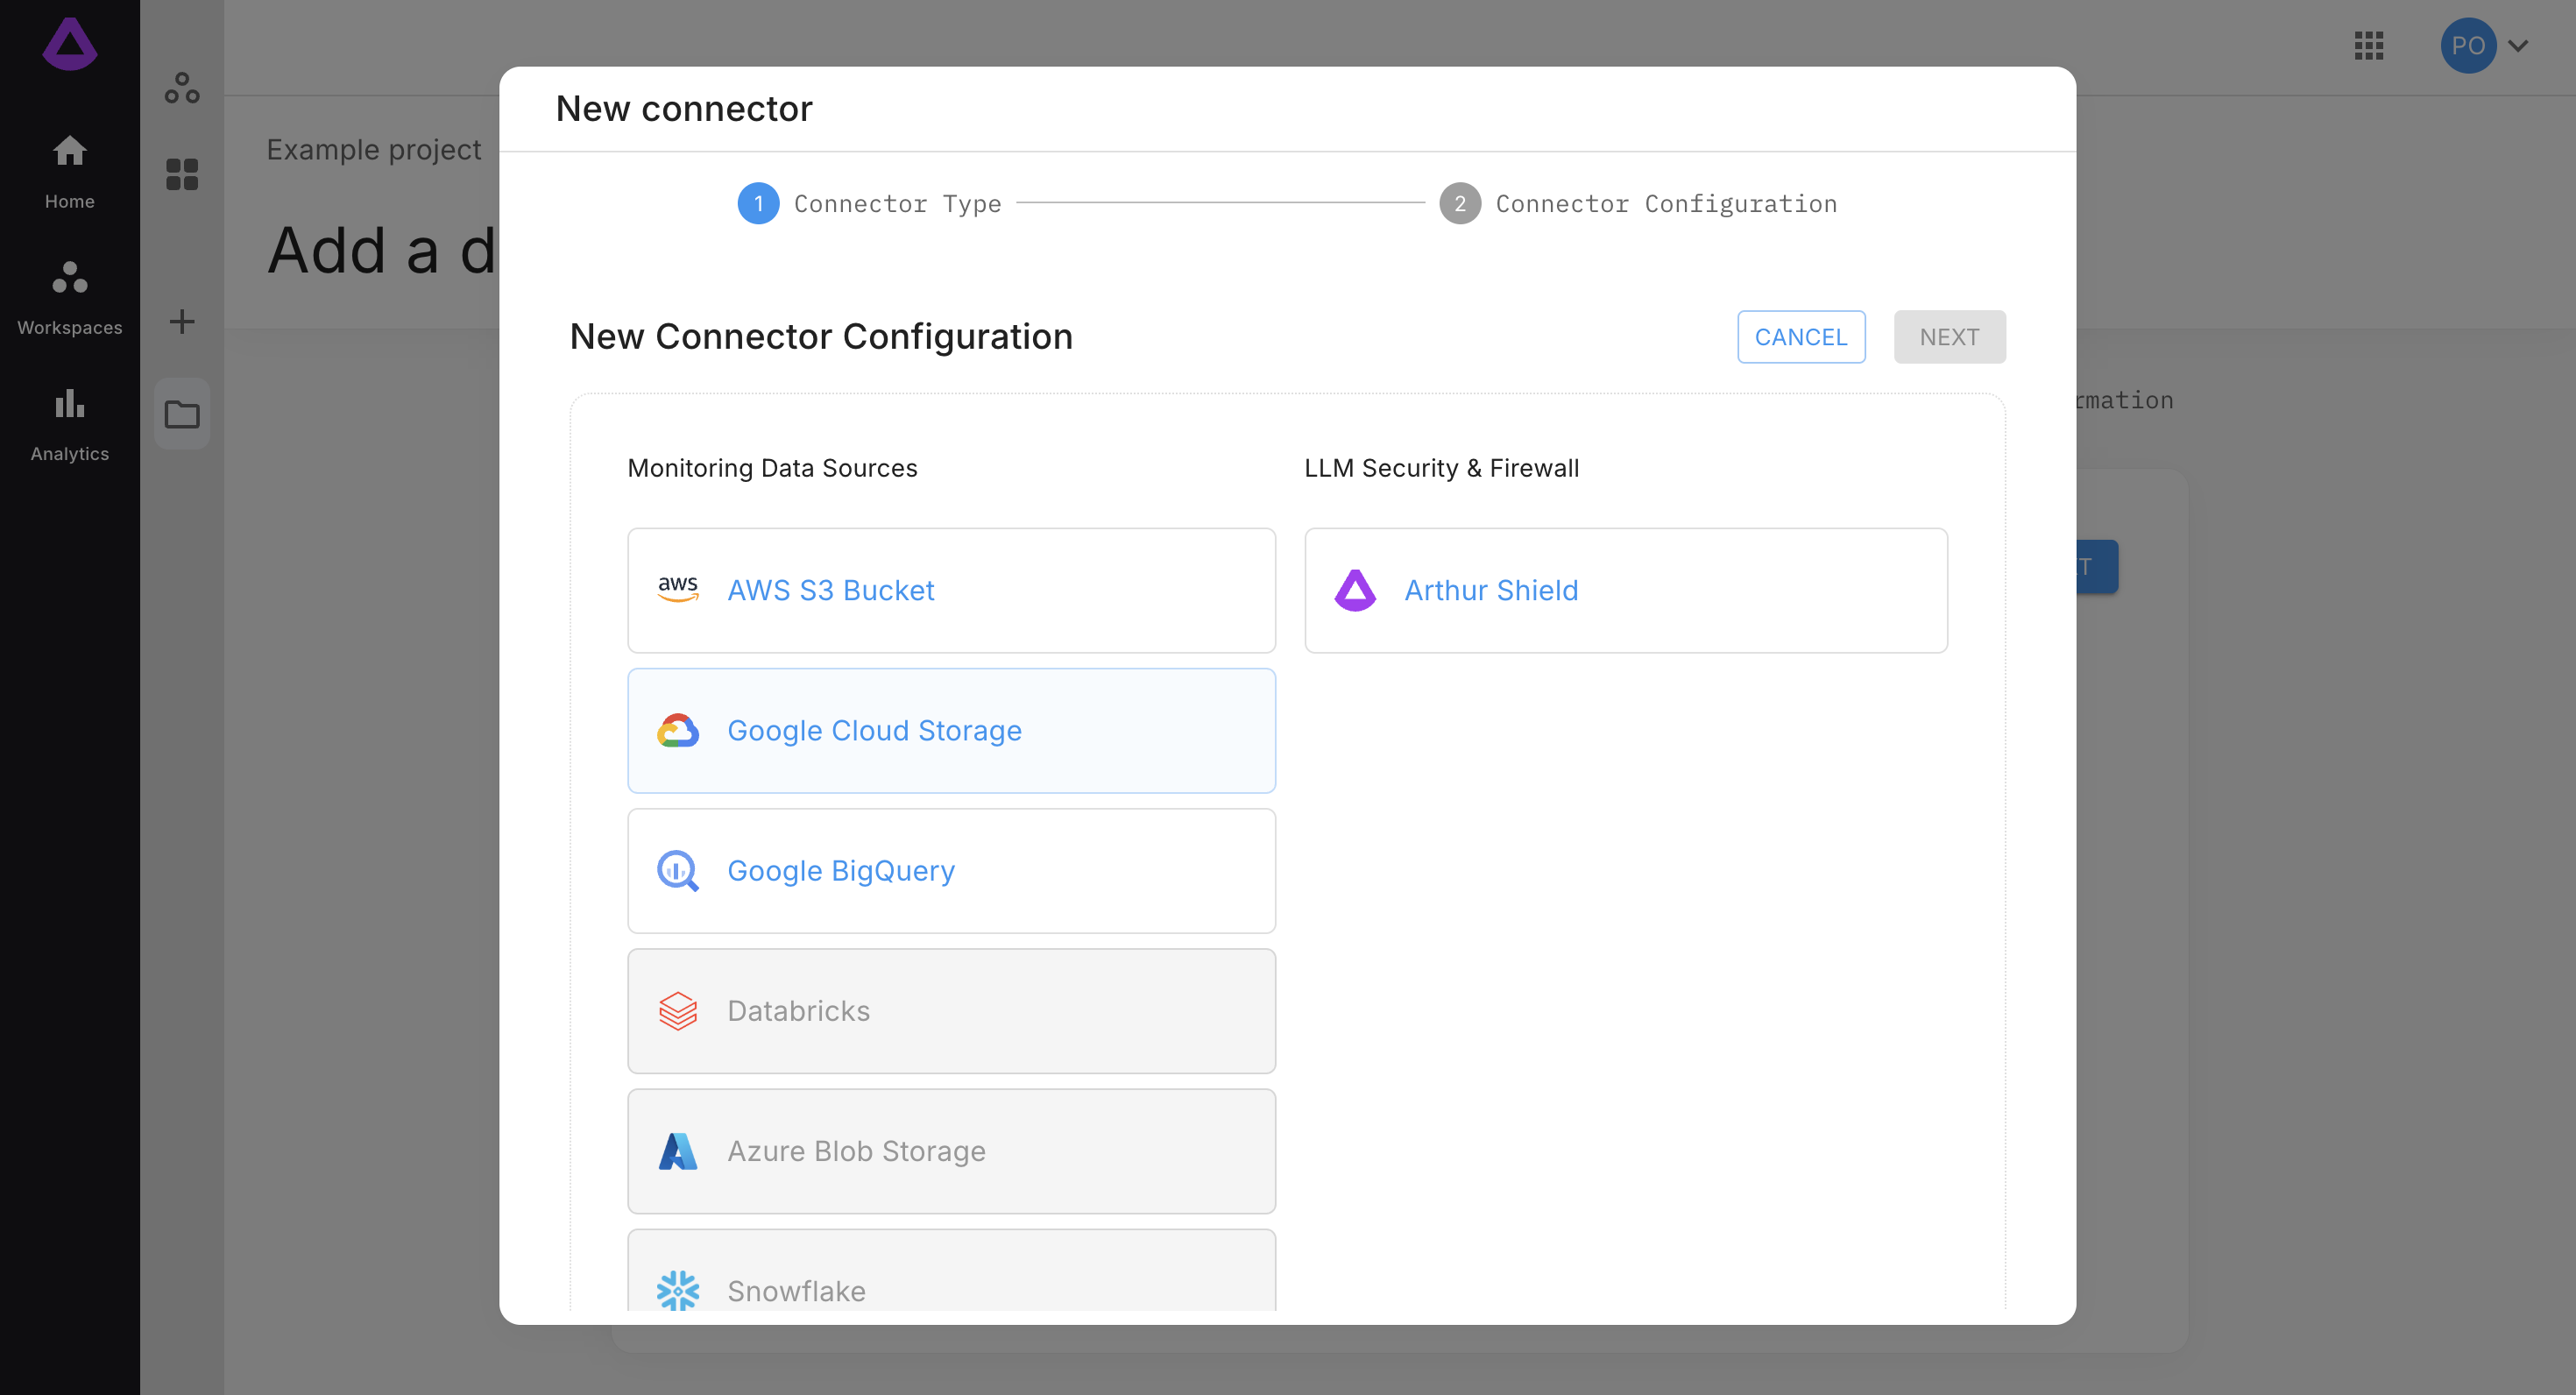Click the plus add icon

pyautogui.click(x=182, y=322)
